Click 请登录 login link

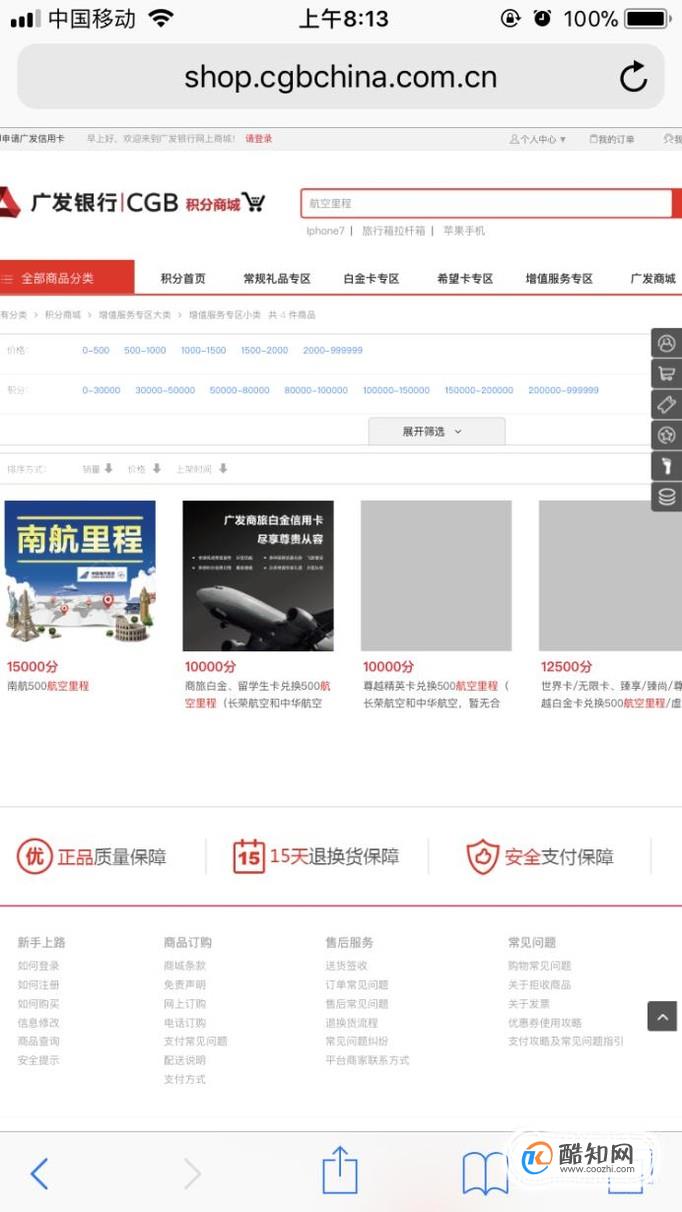259,139
